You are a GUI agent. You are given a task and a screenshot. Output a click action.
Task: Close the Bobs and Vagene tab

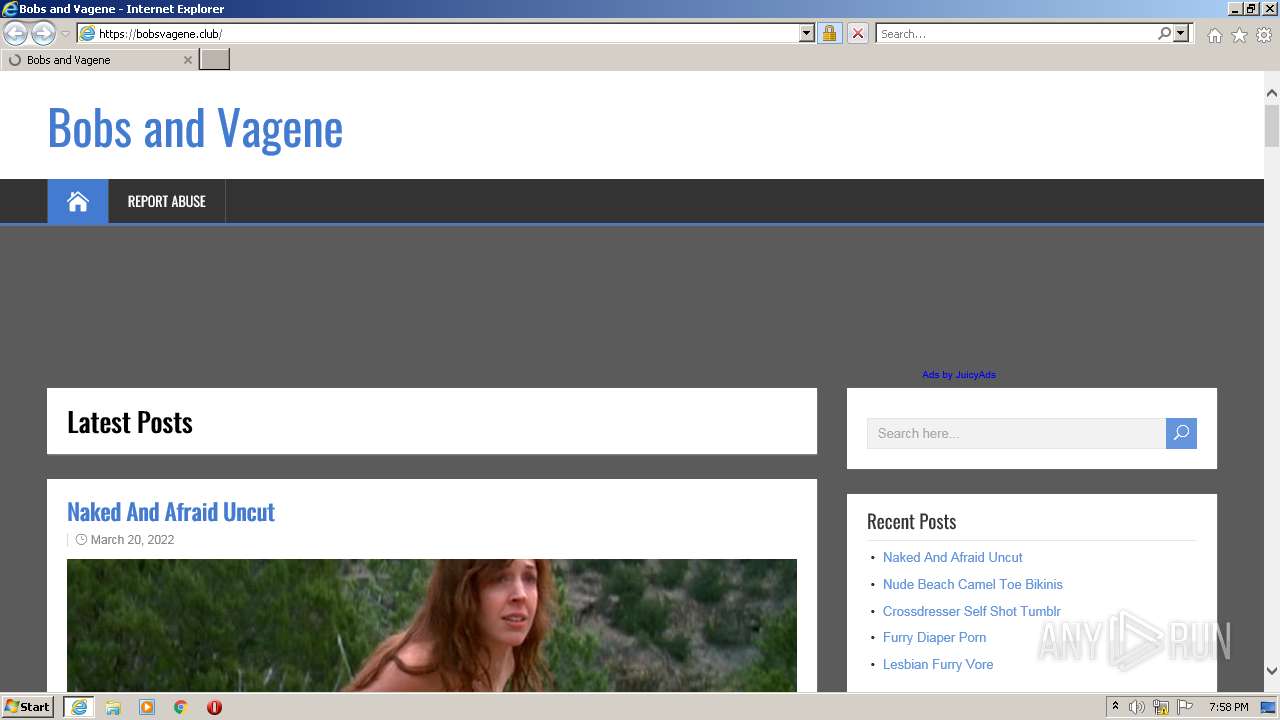[187, 60]
